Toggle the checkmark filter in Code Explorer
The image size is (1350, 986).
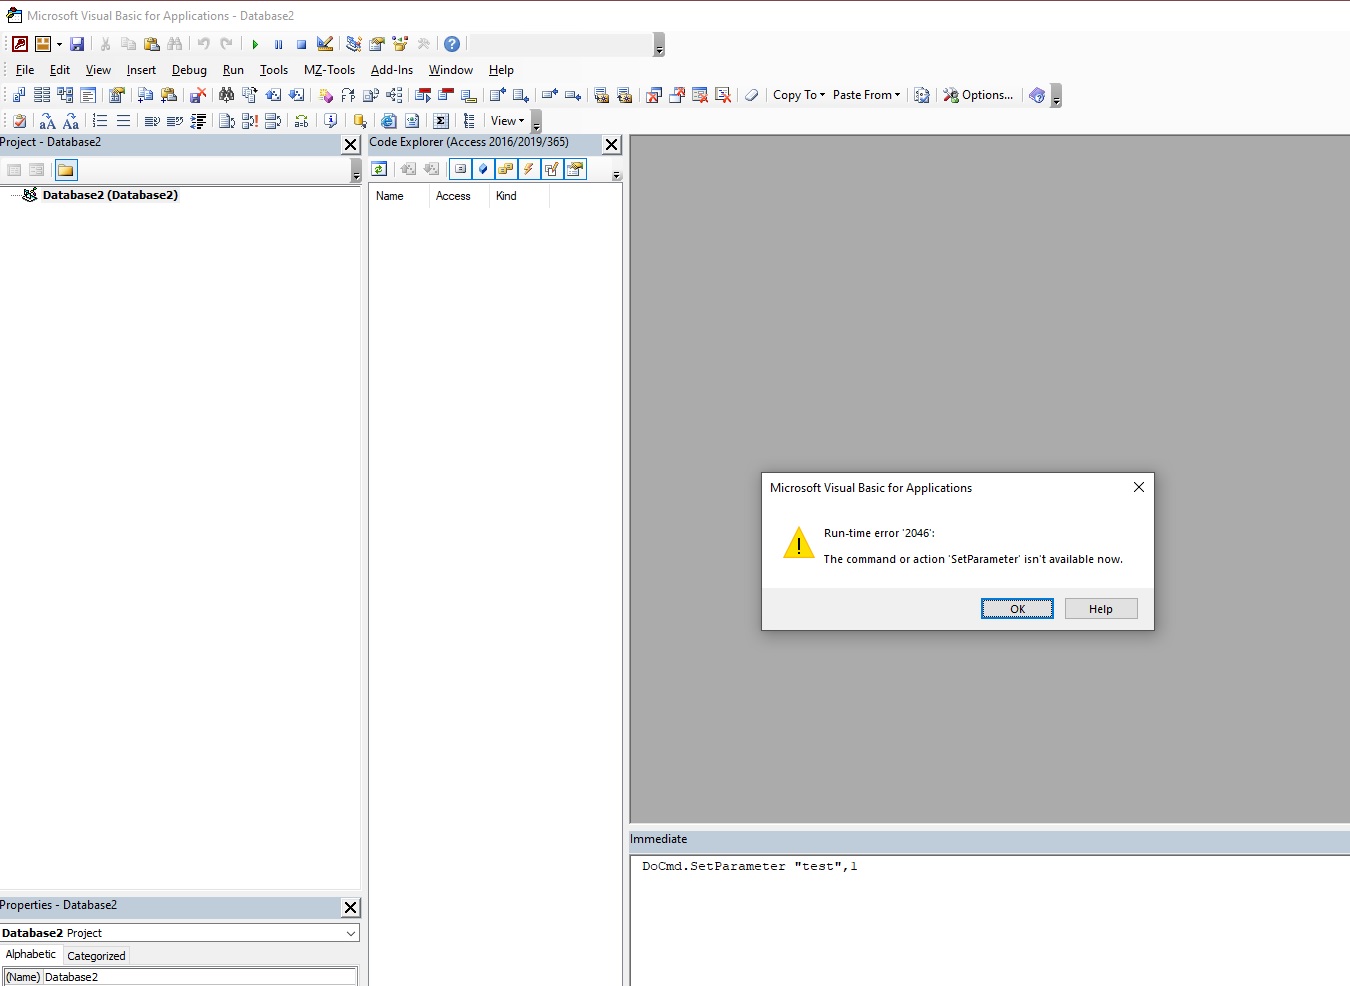click(x=552, y=169)
